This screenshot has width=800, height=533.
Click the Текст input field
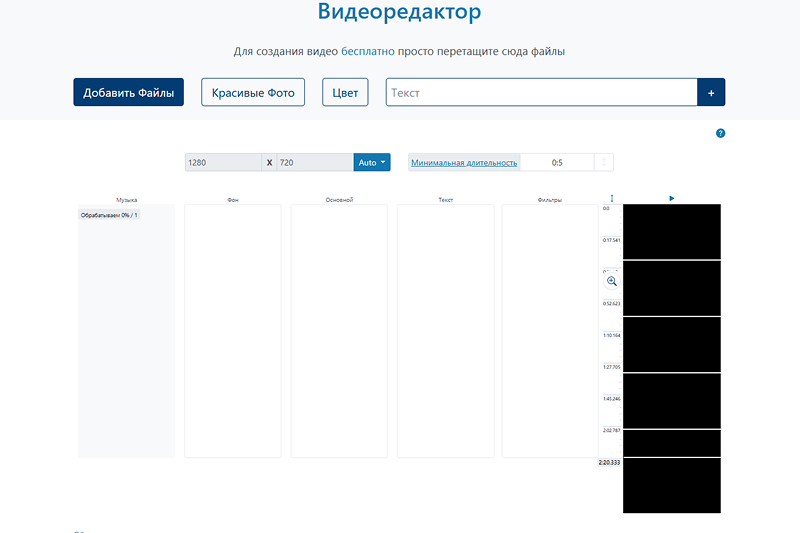click(x=541, y=92)
